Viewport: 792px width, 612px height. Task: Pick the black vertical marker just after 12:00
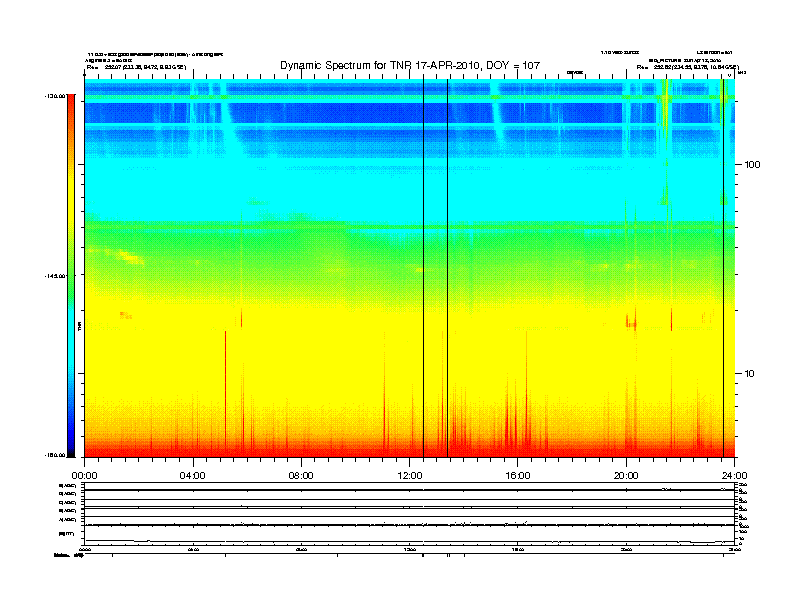pyautogui.click(x=423, y=268)
